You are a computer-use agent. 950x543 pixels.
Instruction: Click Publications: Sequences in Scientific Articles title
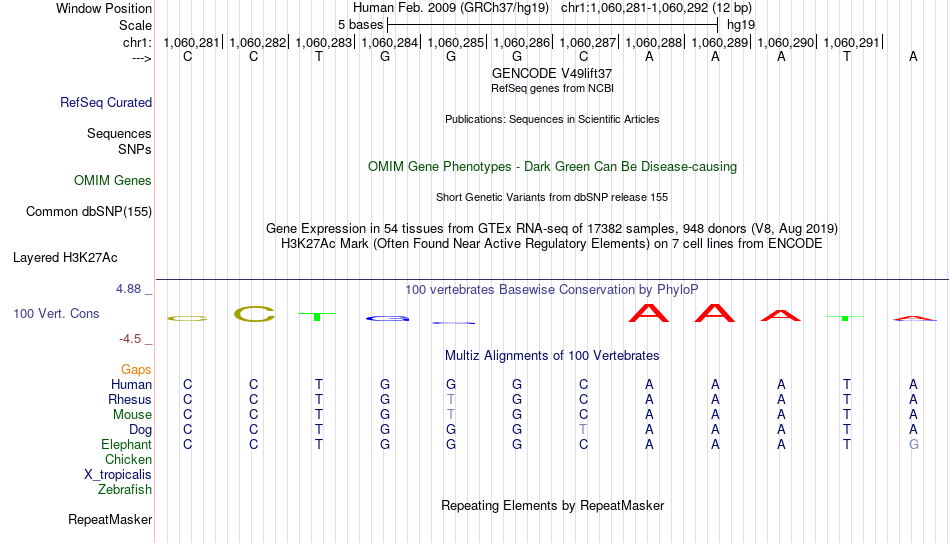click(x=552, y=119)
